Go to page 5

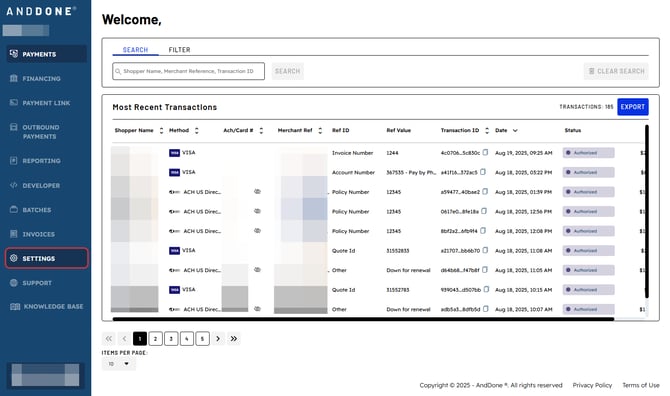click(203, 339)
